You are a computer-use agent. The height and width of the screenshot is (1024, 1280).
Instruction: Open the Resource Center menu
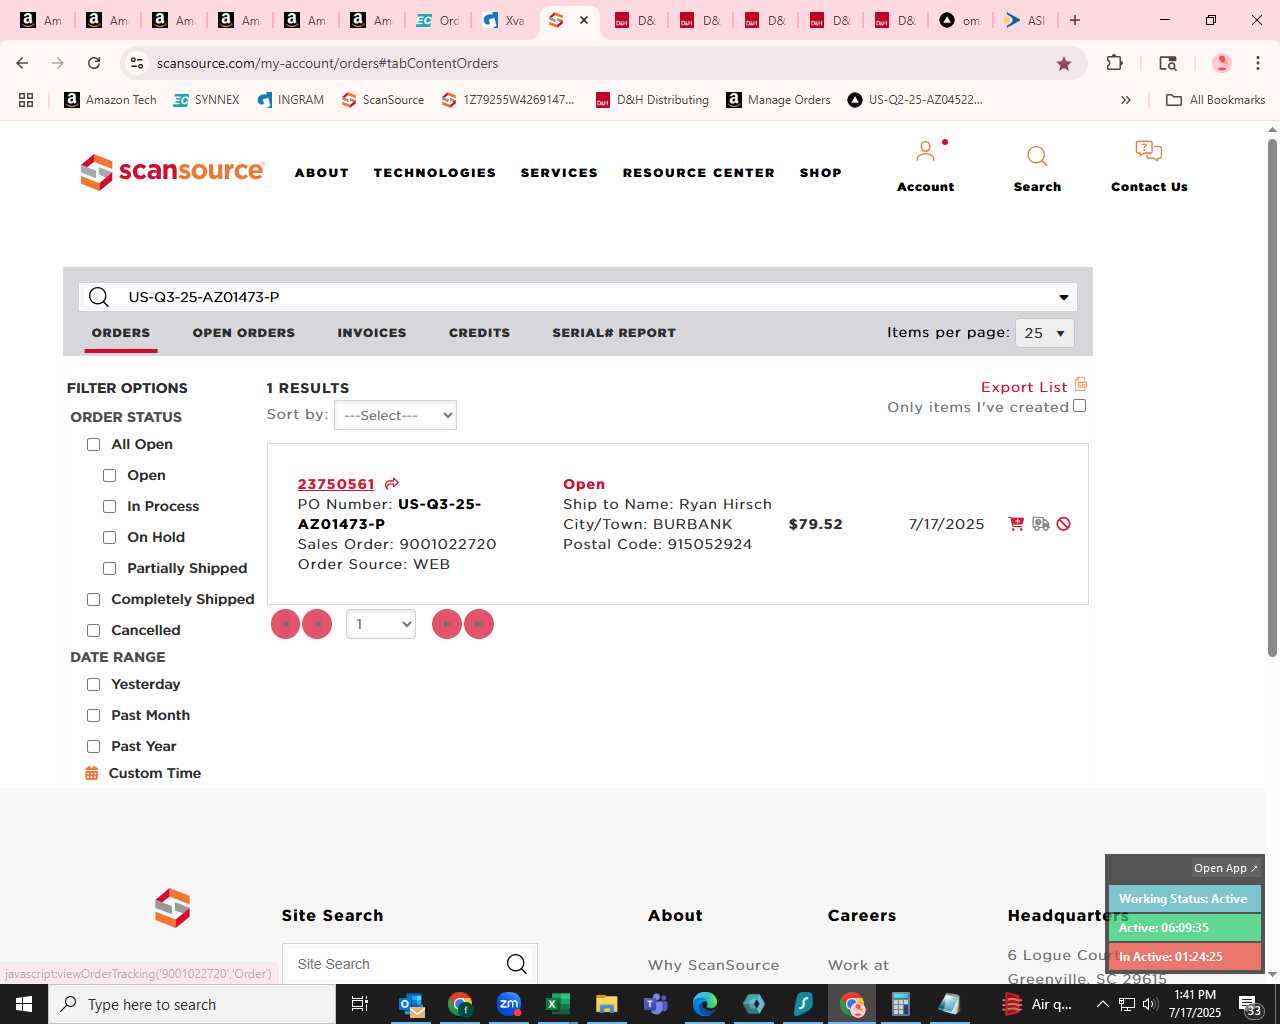click(699, 173)
